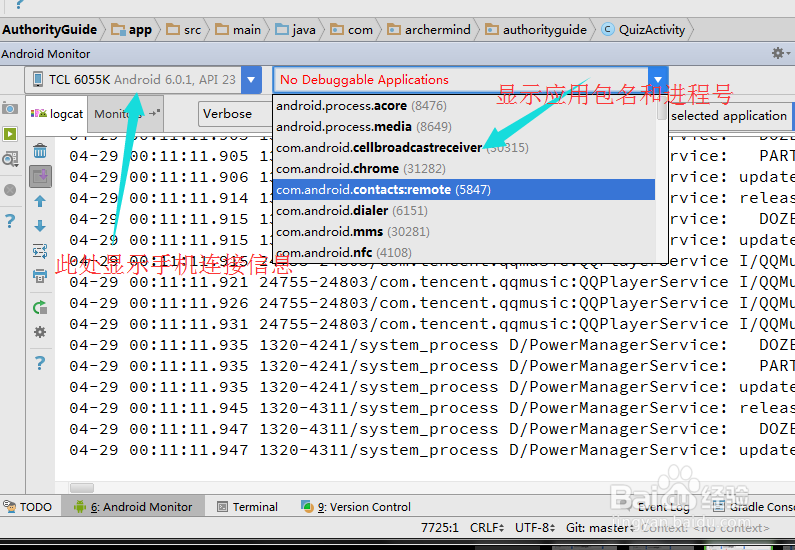Start screen recording with green play icon

point(10,134)
